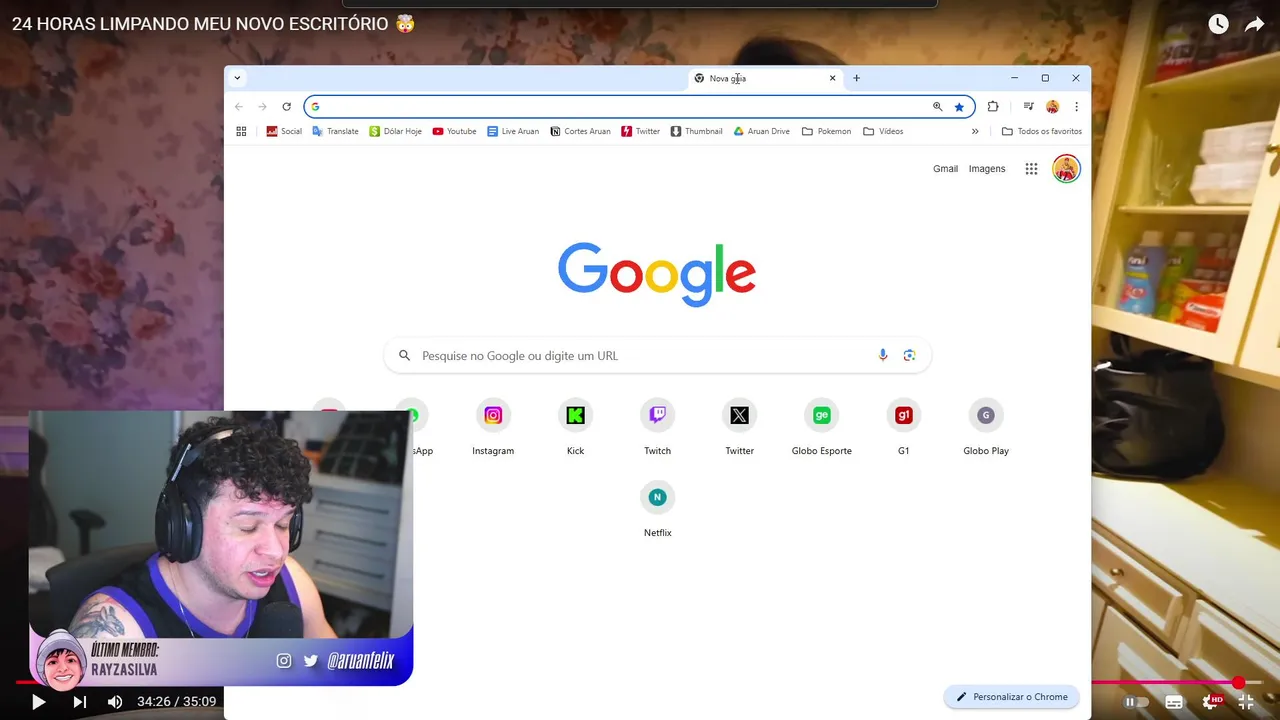Open a new Chrome tab
1280x720 pixels.
coord(856,78)
